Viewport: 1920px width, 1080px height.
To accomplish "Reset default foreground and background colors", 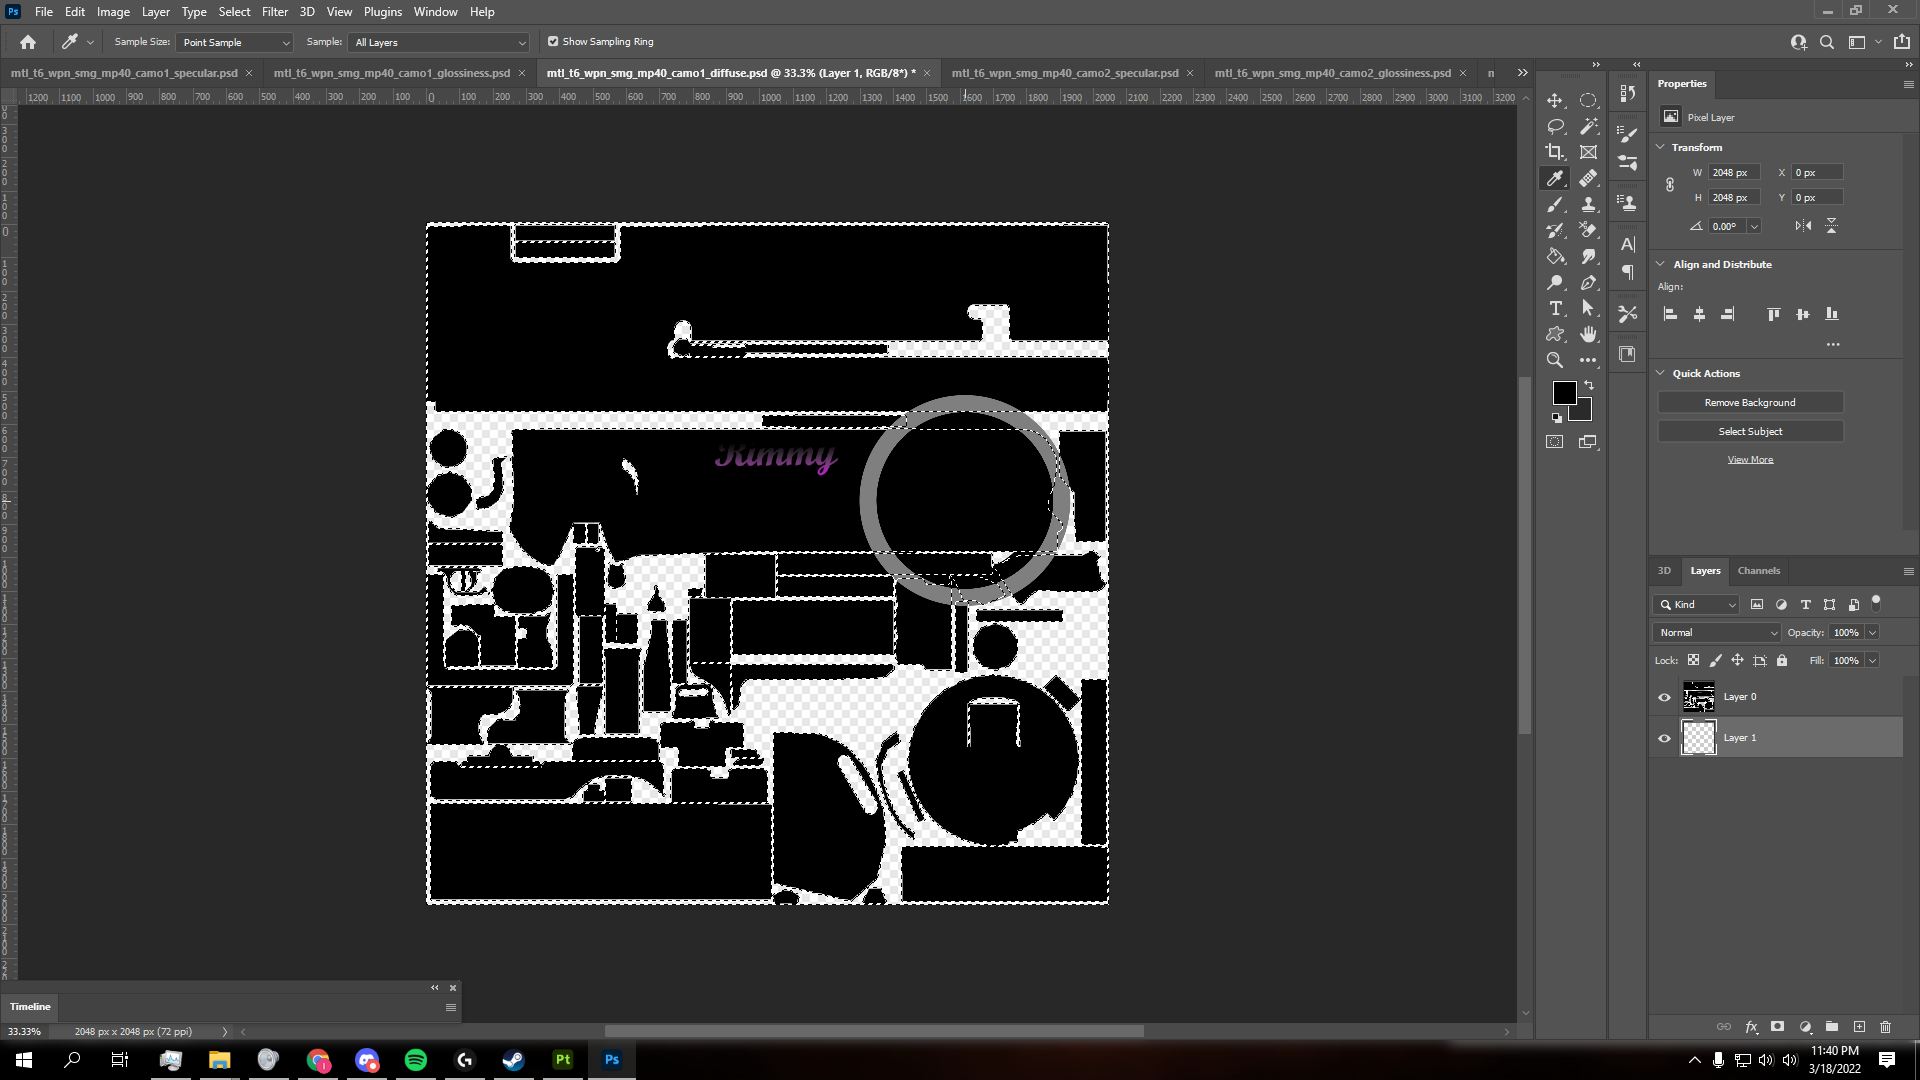I will click(x=1557, y=418).
